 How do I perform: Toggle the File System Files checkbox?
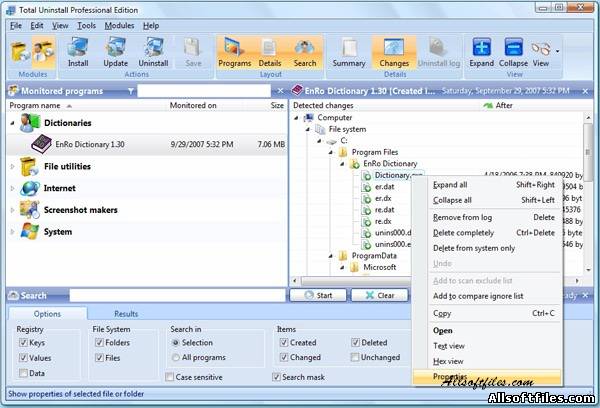pos(99,358)
